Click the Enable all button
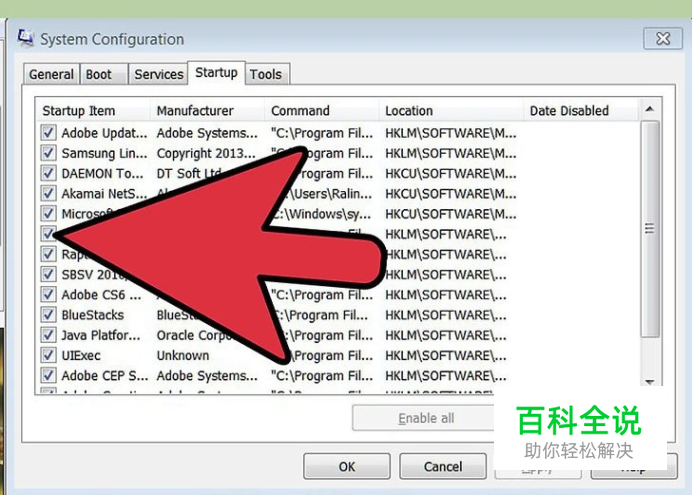 [426, 418]
